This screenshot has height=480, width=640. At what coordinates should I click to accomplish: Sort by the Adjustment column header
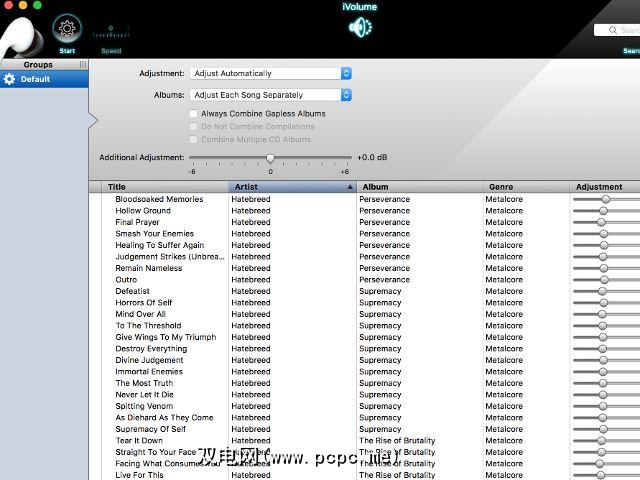coord(605,187)
